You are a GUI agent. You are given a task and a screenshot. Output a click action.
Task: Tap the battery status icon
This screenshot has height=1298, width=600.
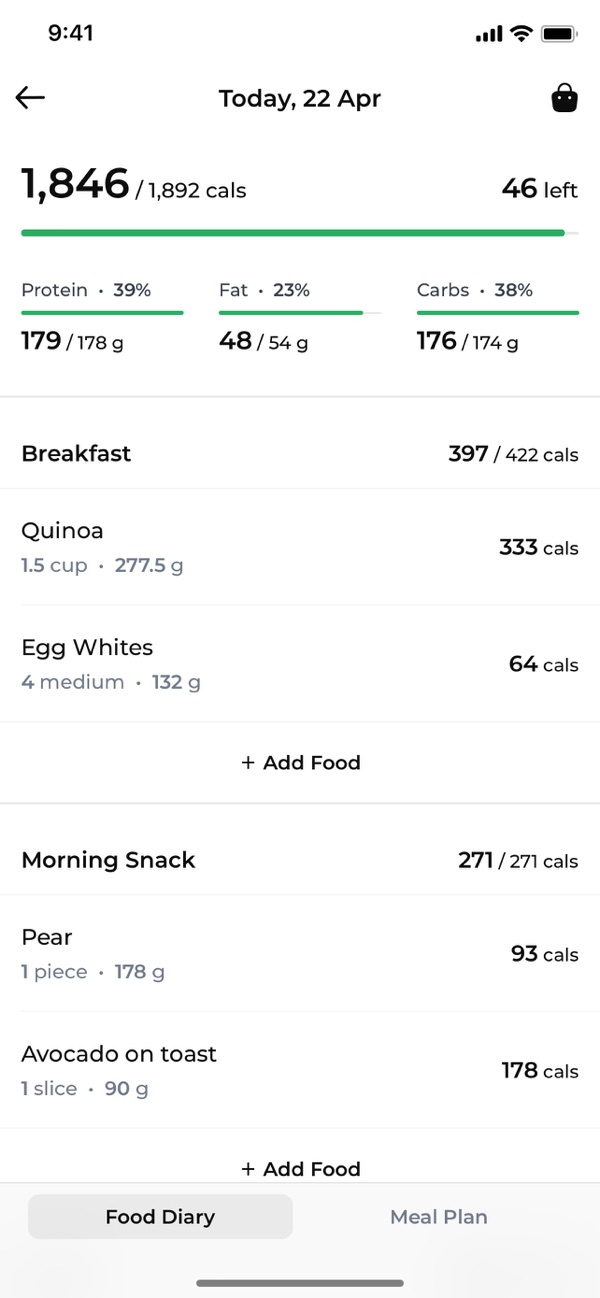point(558,34)
